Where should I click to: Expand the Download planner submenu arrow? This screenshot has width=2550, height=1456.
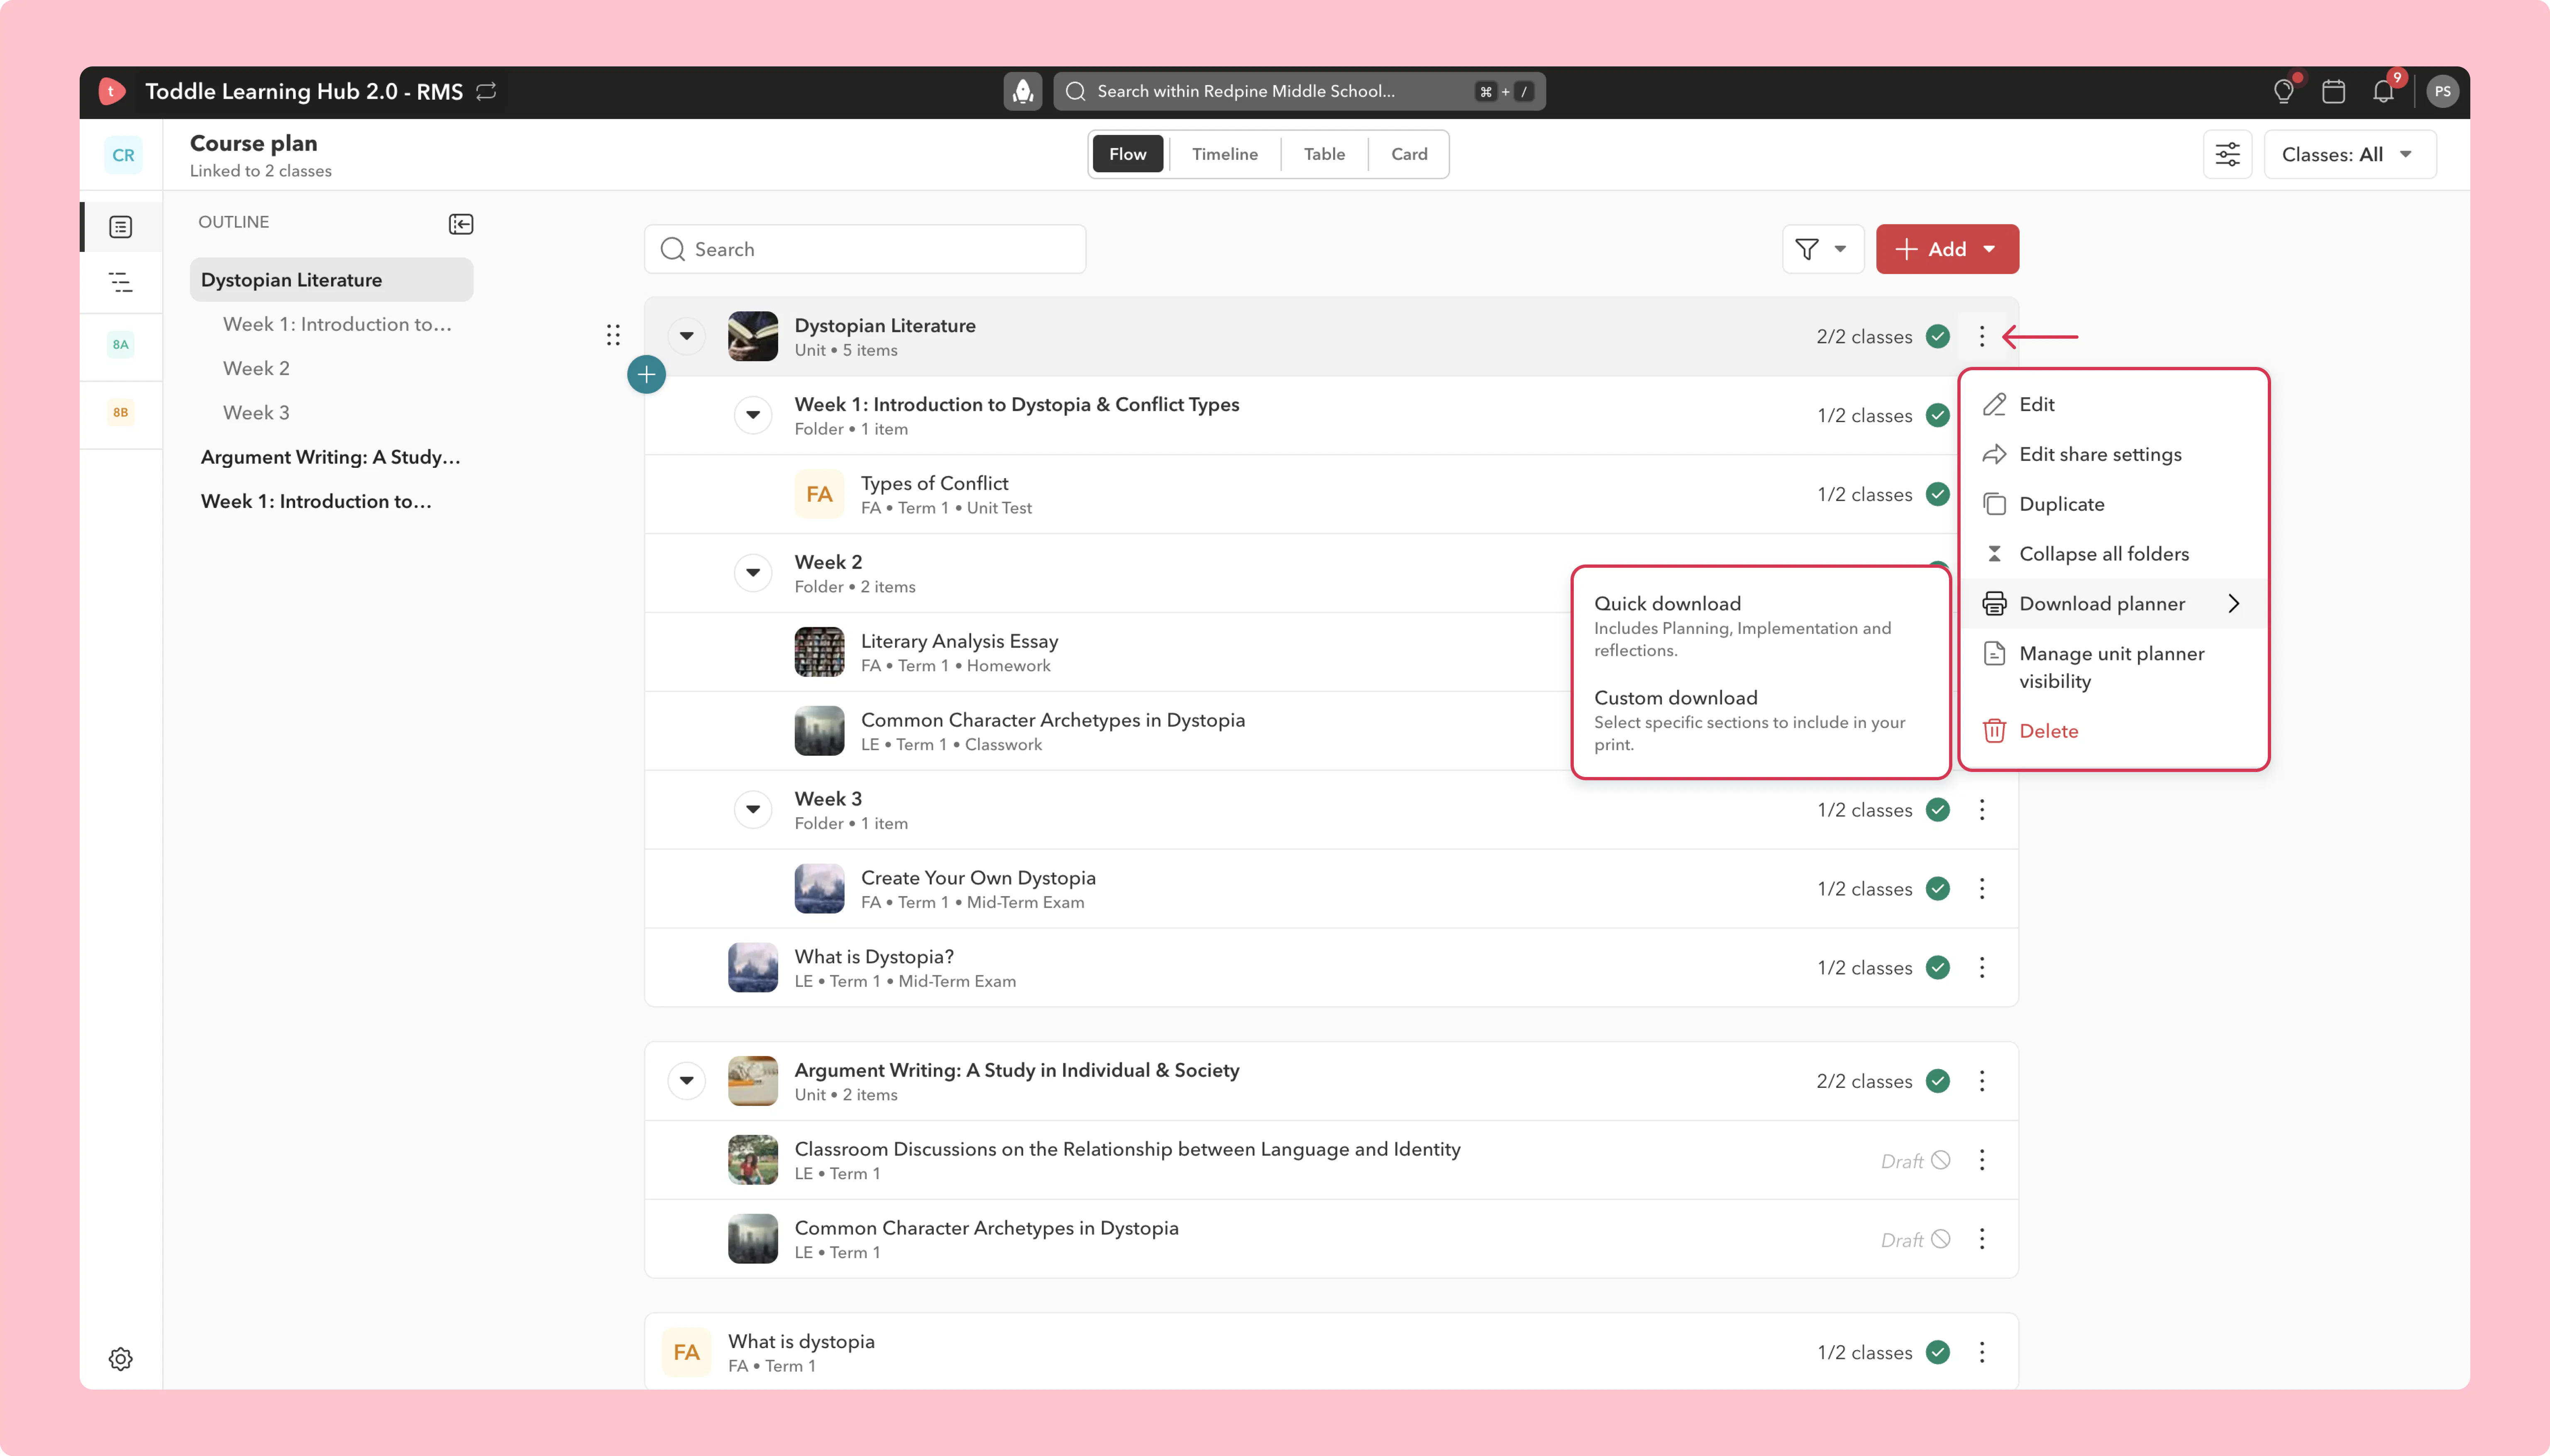point(2234,604)
